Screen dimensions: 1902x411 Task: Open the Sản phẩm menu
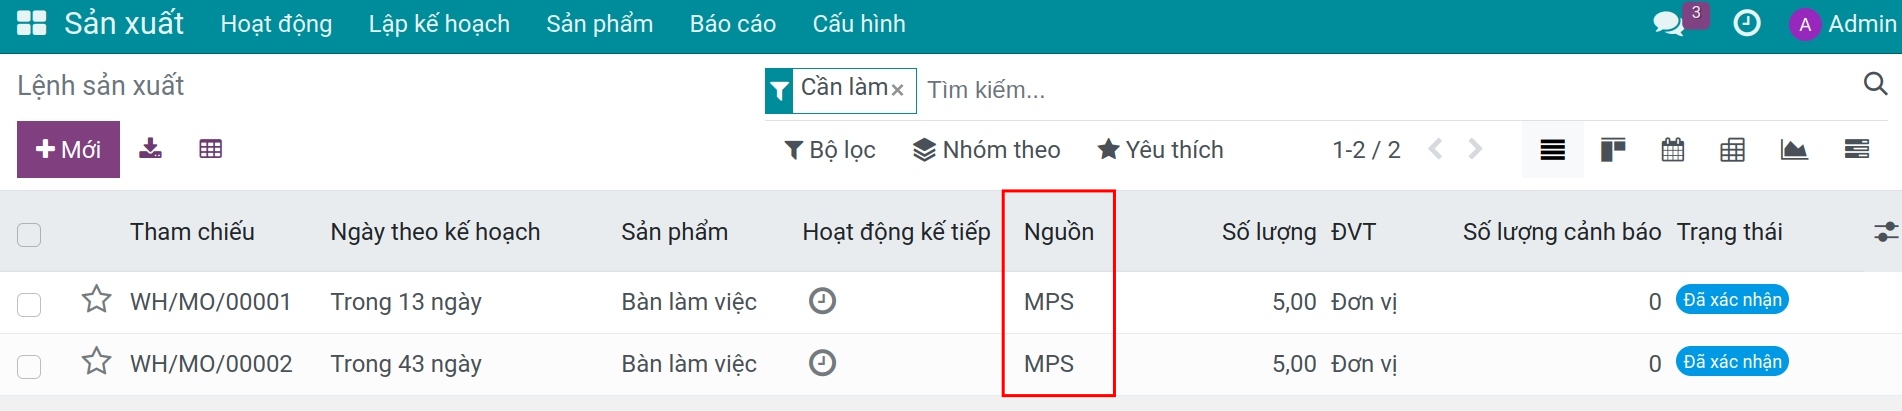pyautogui.click(x=599, y=24)
